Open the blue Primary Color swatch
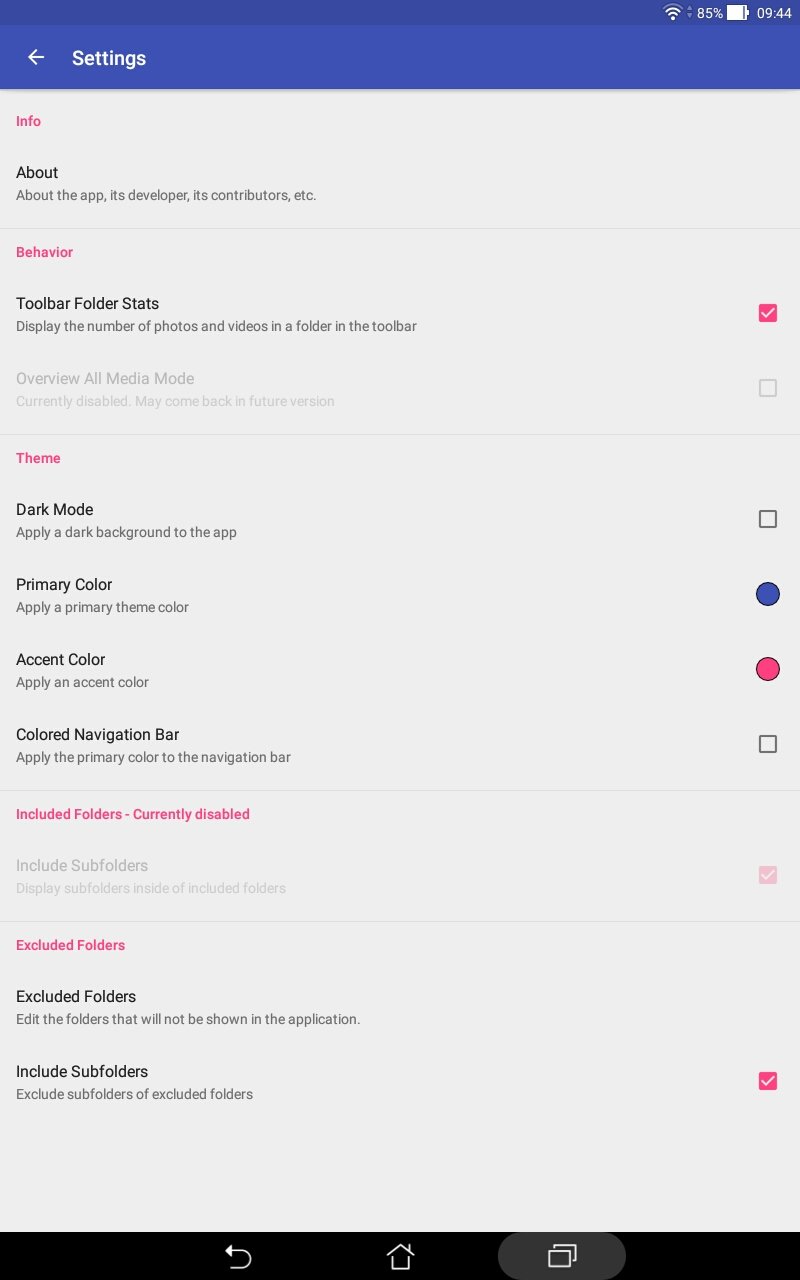The width and height of the screenshot is (800, 1280). [x=768, y=594]
